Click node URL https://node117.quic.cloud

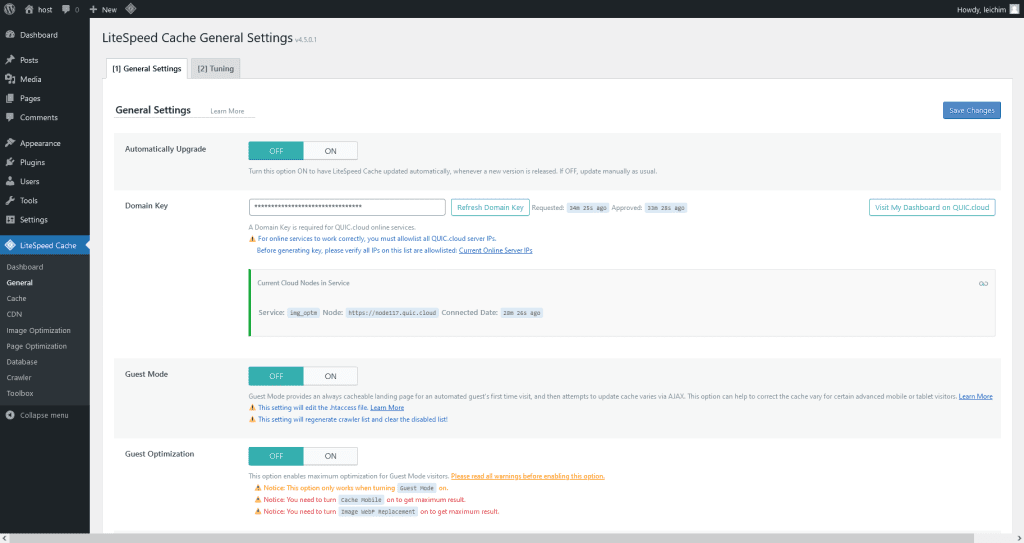click(x=392, y=313)
